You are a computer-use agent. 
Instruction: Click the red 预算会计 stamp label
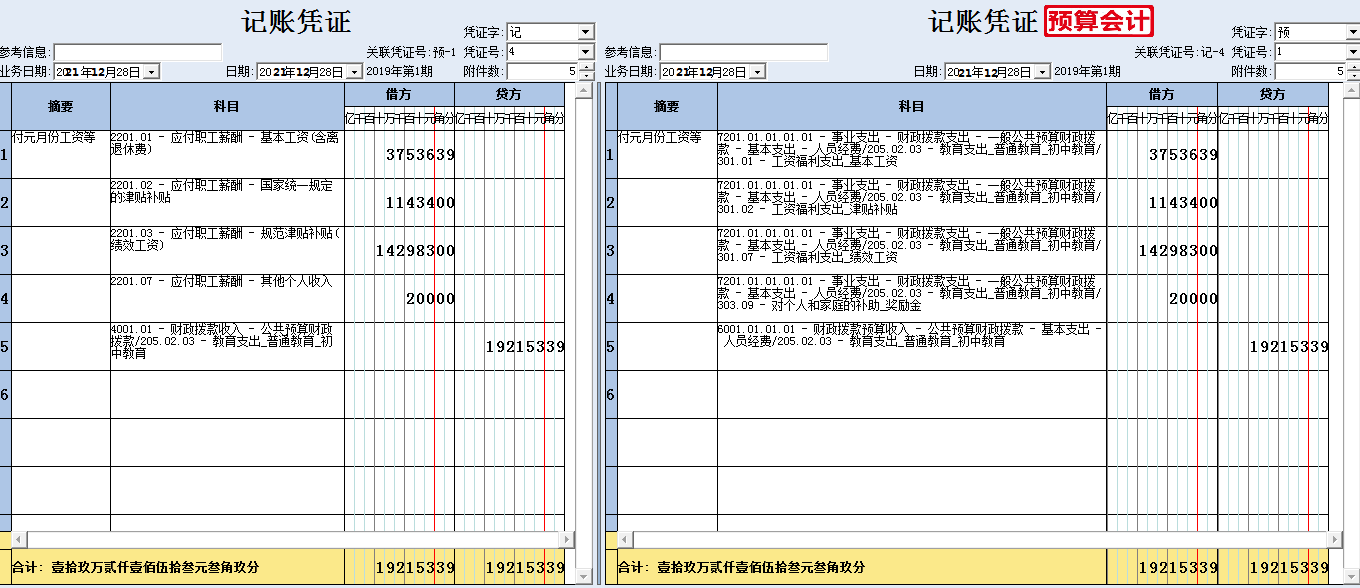(1098, 21)
